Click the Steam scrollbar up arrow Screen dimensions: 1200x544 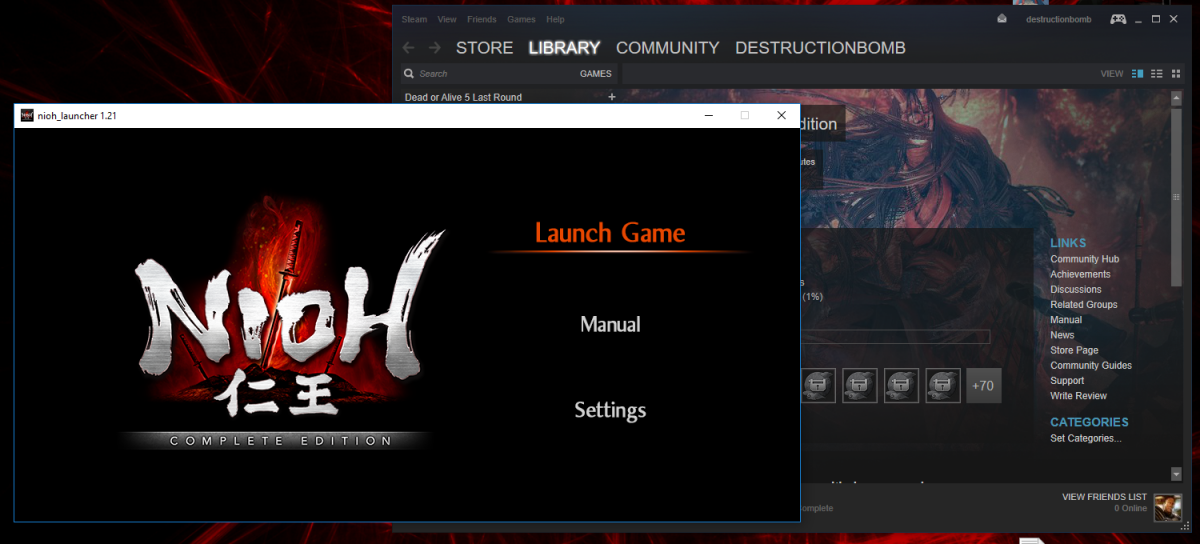1177,97
